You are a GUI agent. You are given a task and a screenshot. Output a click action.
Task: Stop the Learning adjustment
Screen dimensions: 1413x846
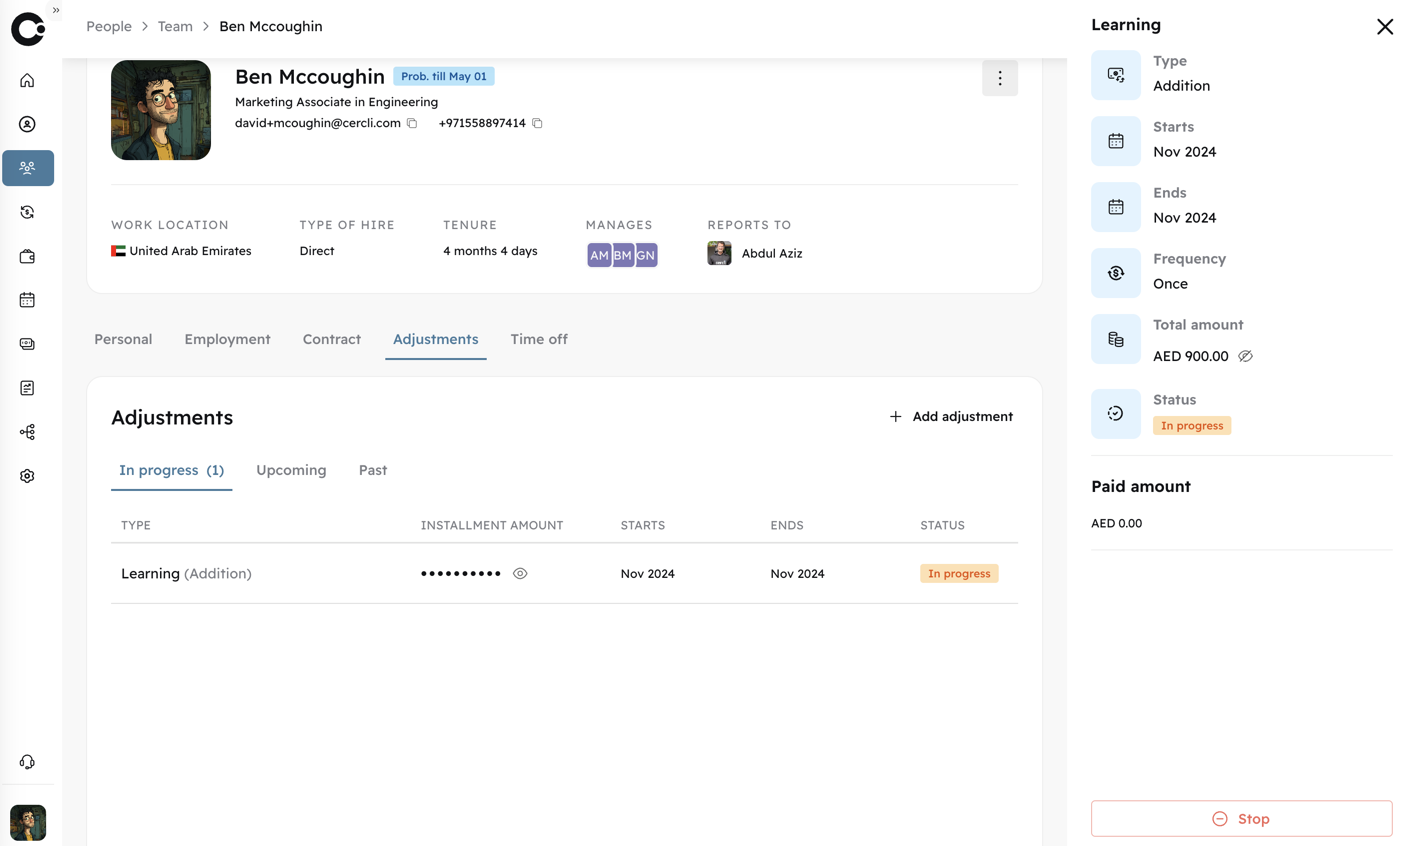pos(1241,818)
